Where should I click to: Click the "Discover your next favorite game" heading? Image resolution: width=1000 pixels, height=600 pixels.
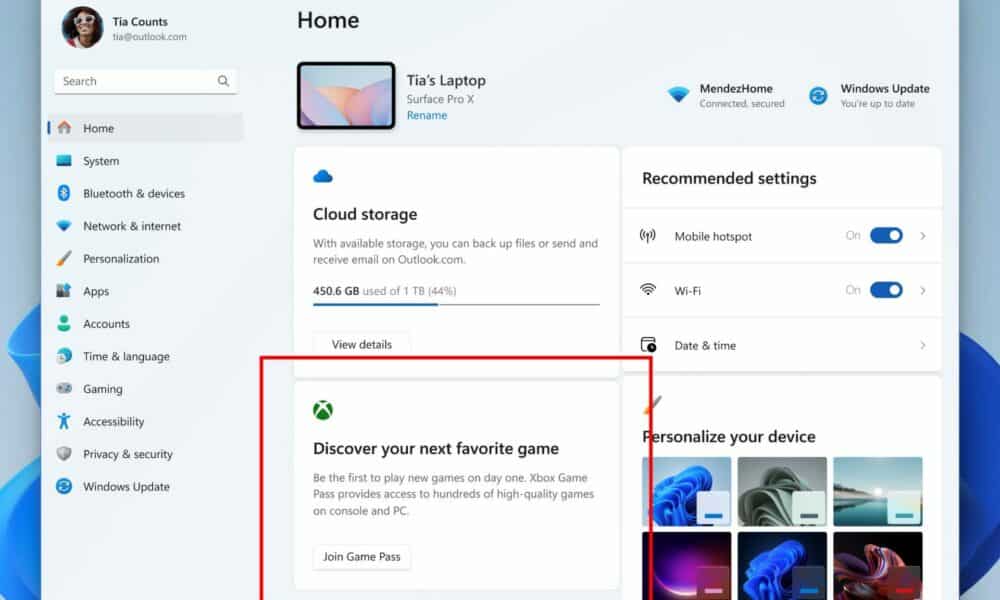click(436, 449)
